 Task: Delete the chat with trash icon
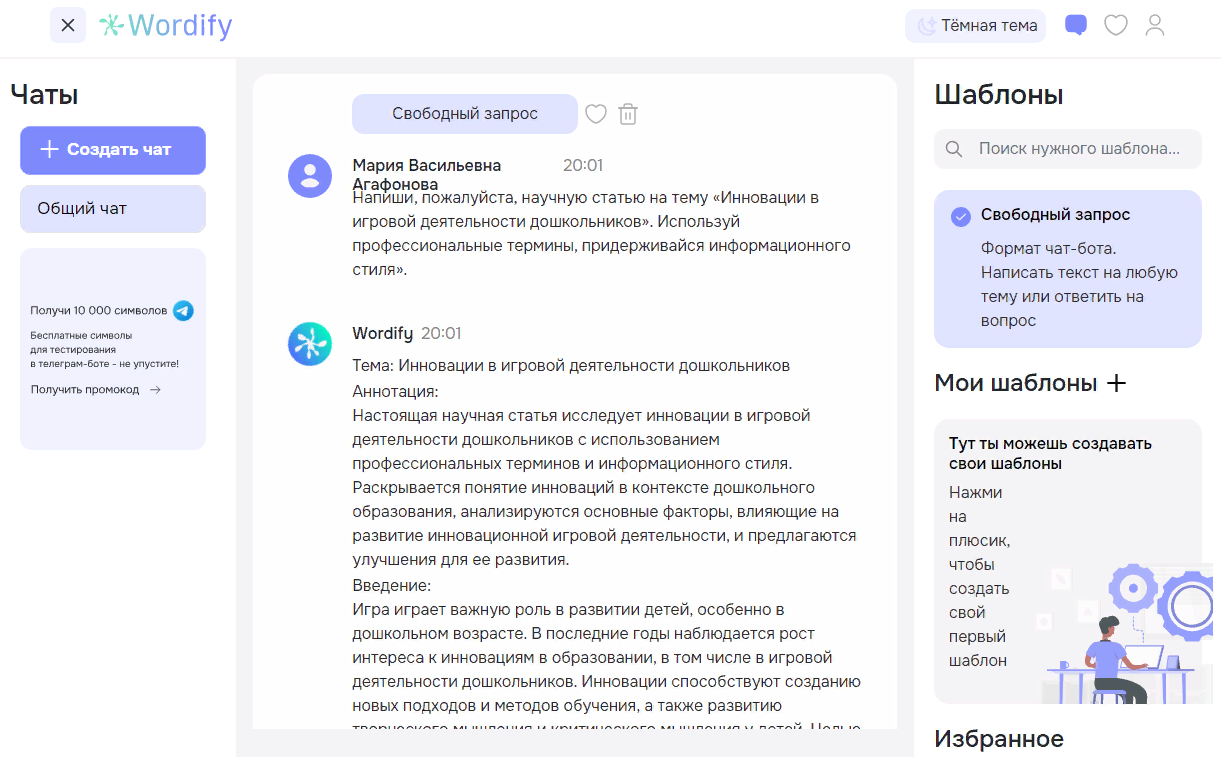pos(628,114)
